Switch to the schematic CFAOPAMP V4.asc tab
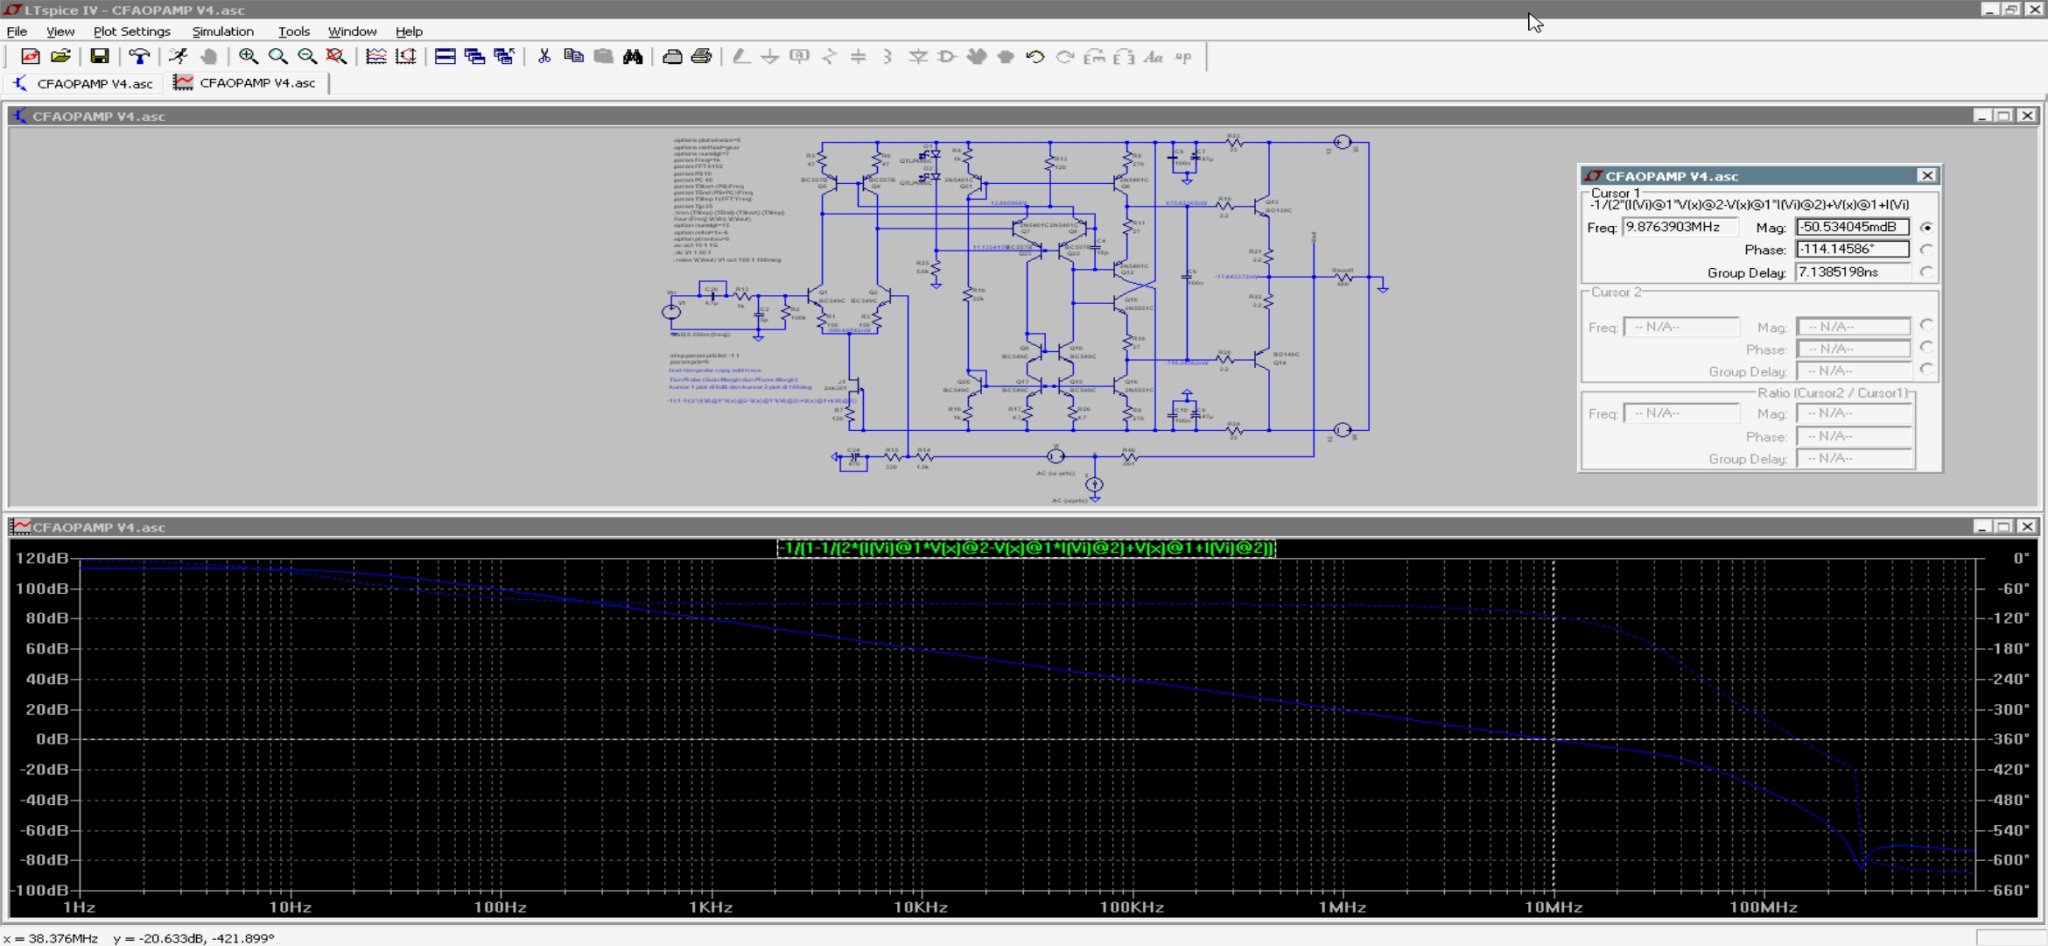 click(84, 83)
